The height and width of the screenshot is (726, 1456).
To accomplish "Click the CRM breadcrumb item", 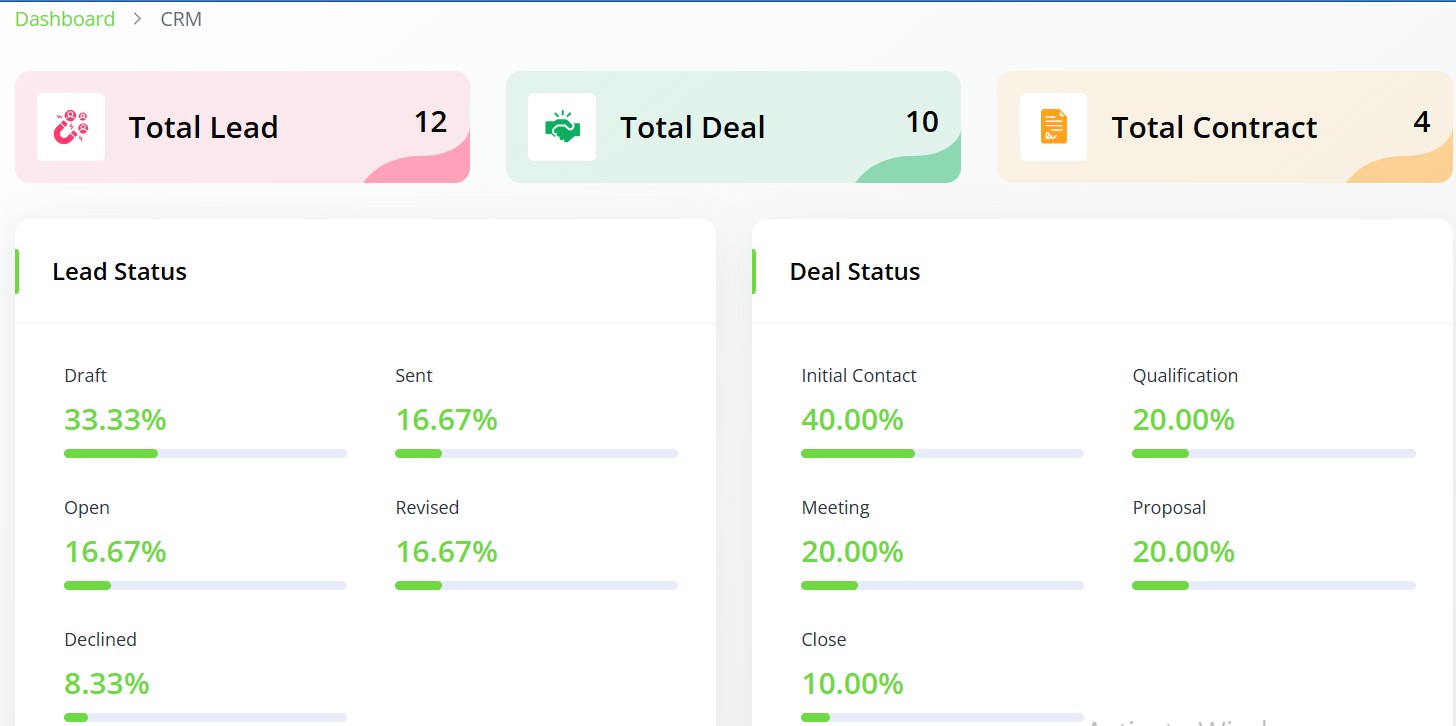I will click(x=181, y=19).
